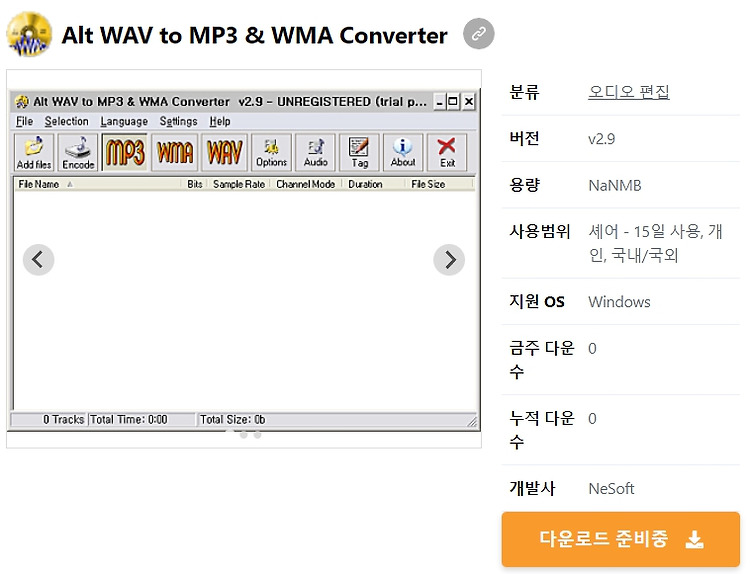The width and height of the screenshot is (750, 574).
Task: Click the page title Alt WAV to MP3 & WMA Converter
Action: coord(254,35)
